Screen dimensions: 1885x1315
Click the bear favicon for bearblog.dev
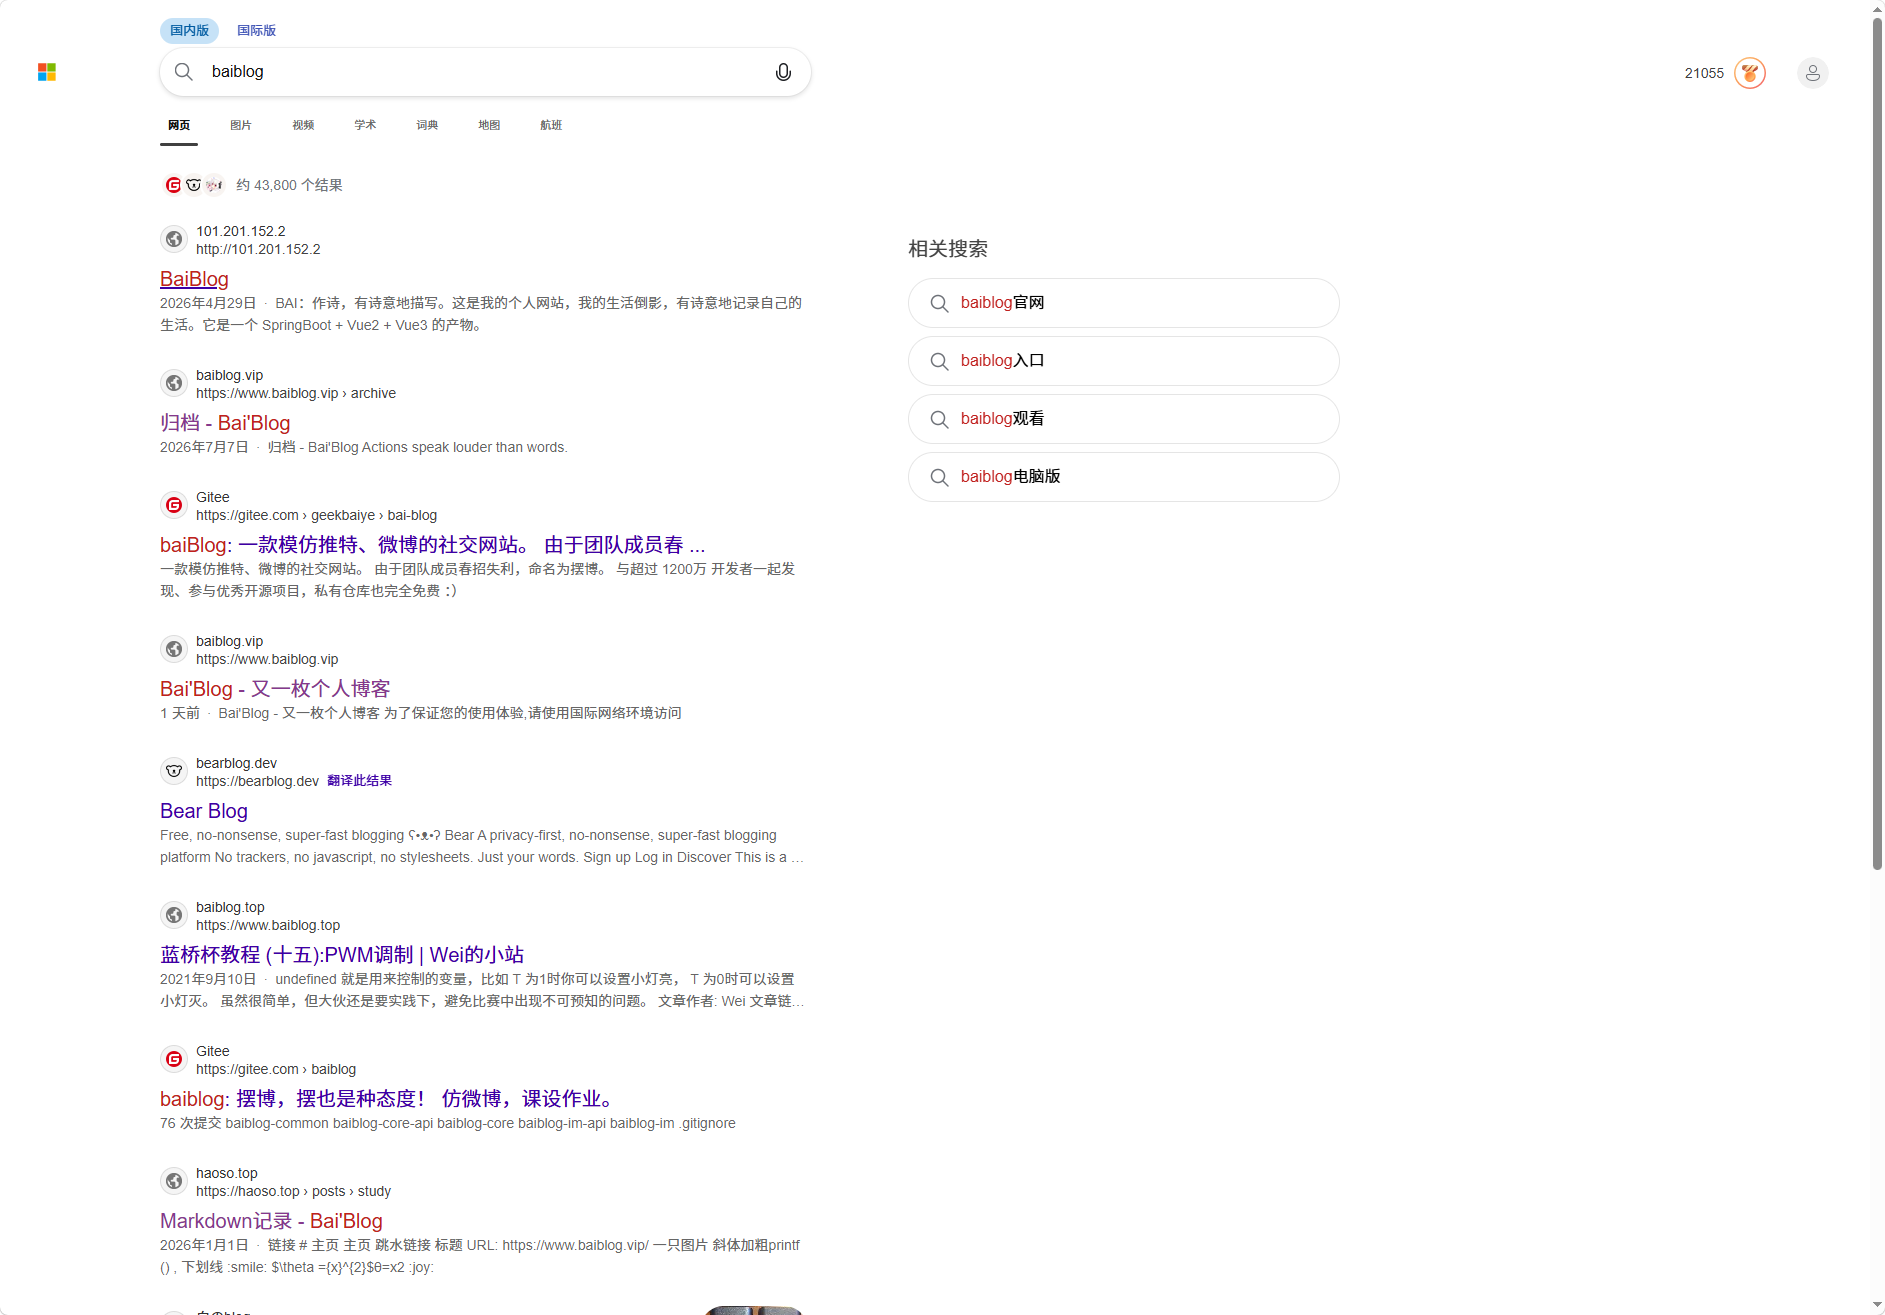pos(174,771)
